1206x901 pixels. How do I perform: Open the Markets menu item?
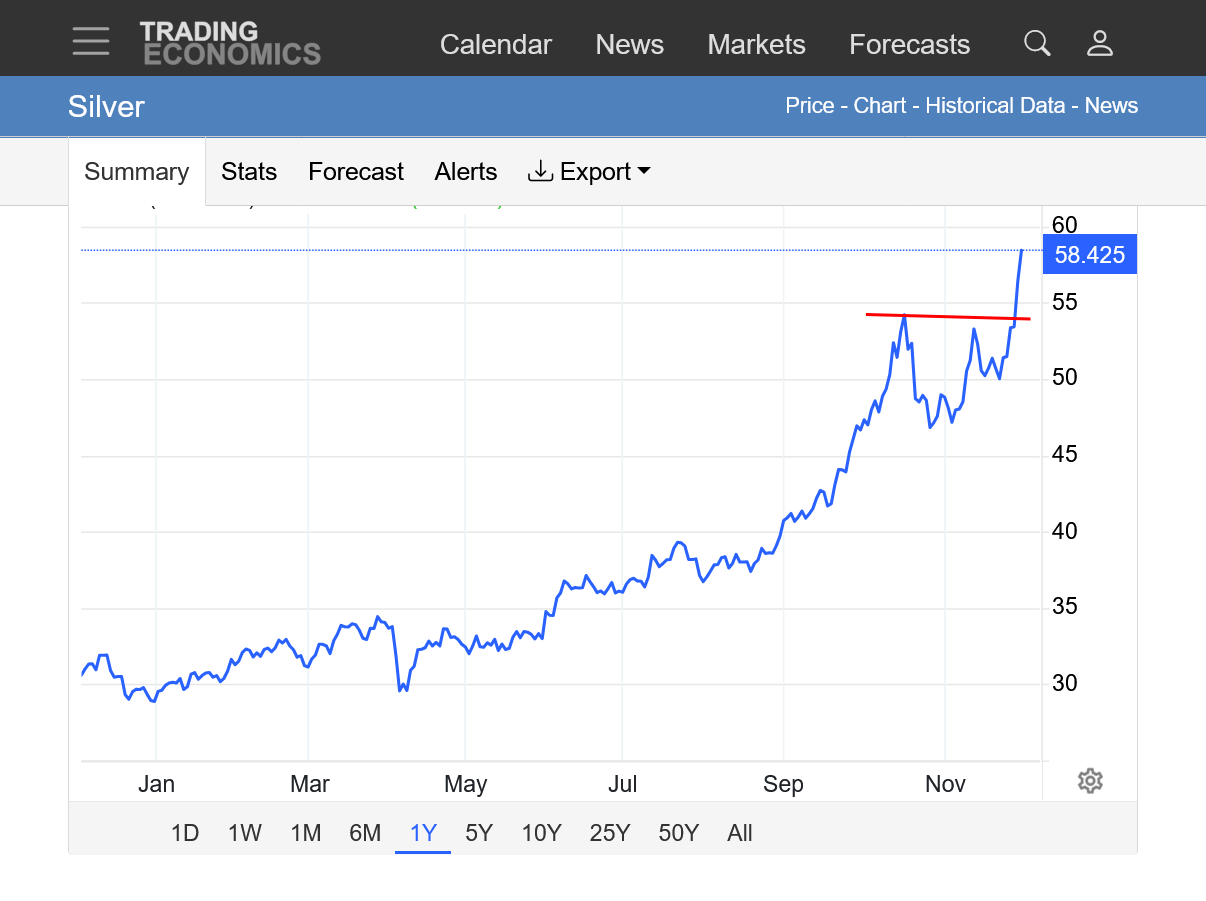tap(756, 45)
